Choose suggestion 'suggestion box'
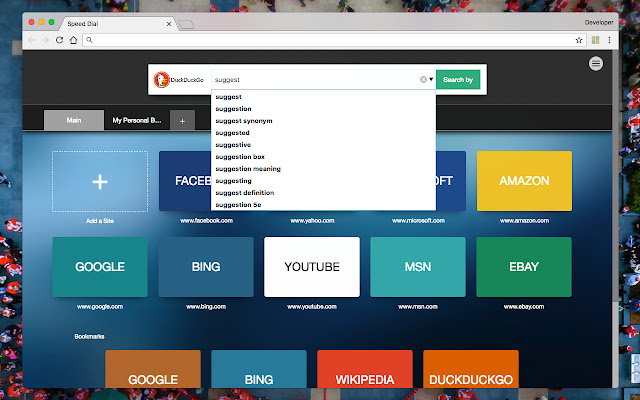This screenshot has height=400, width=640. tap(323, 157)
